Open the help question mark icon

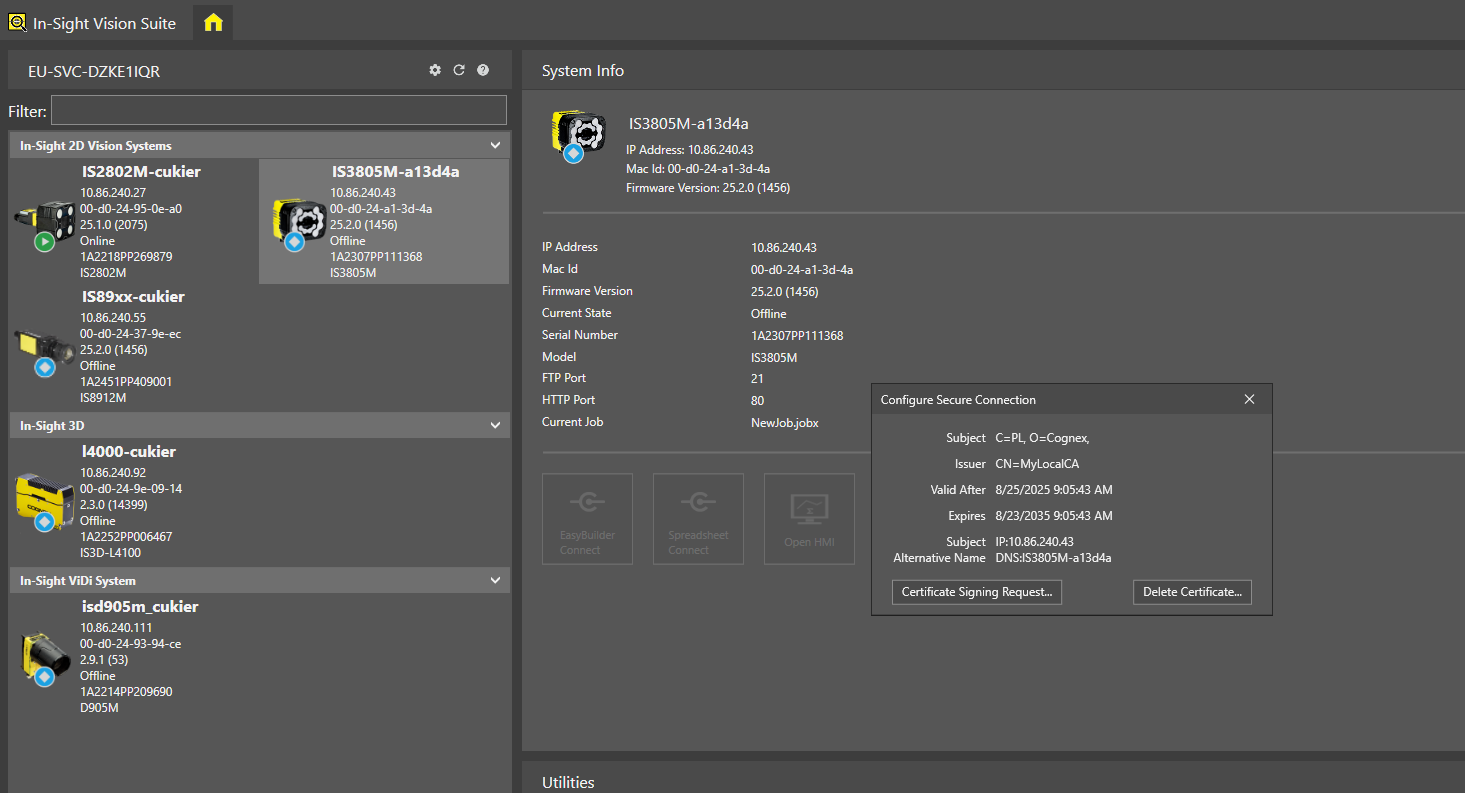(x=483, y=70)
